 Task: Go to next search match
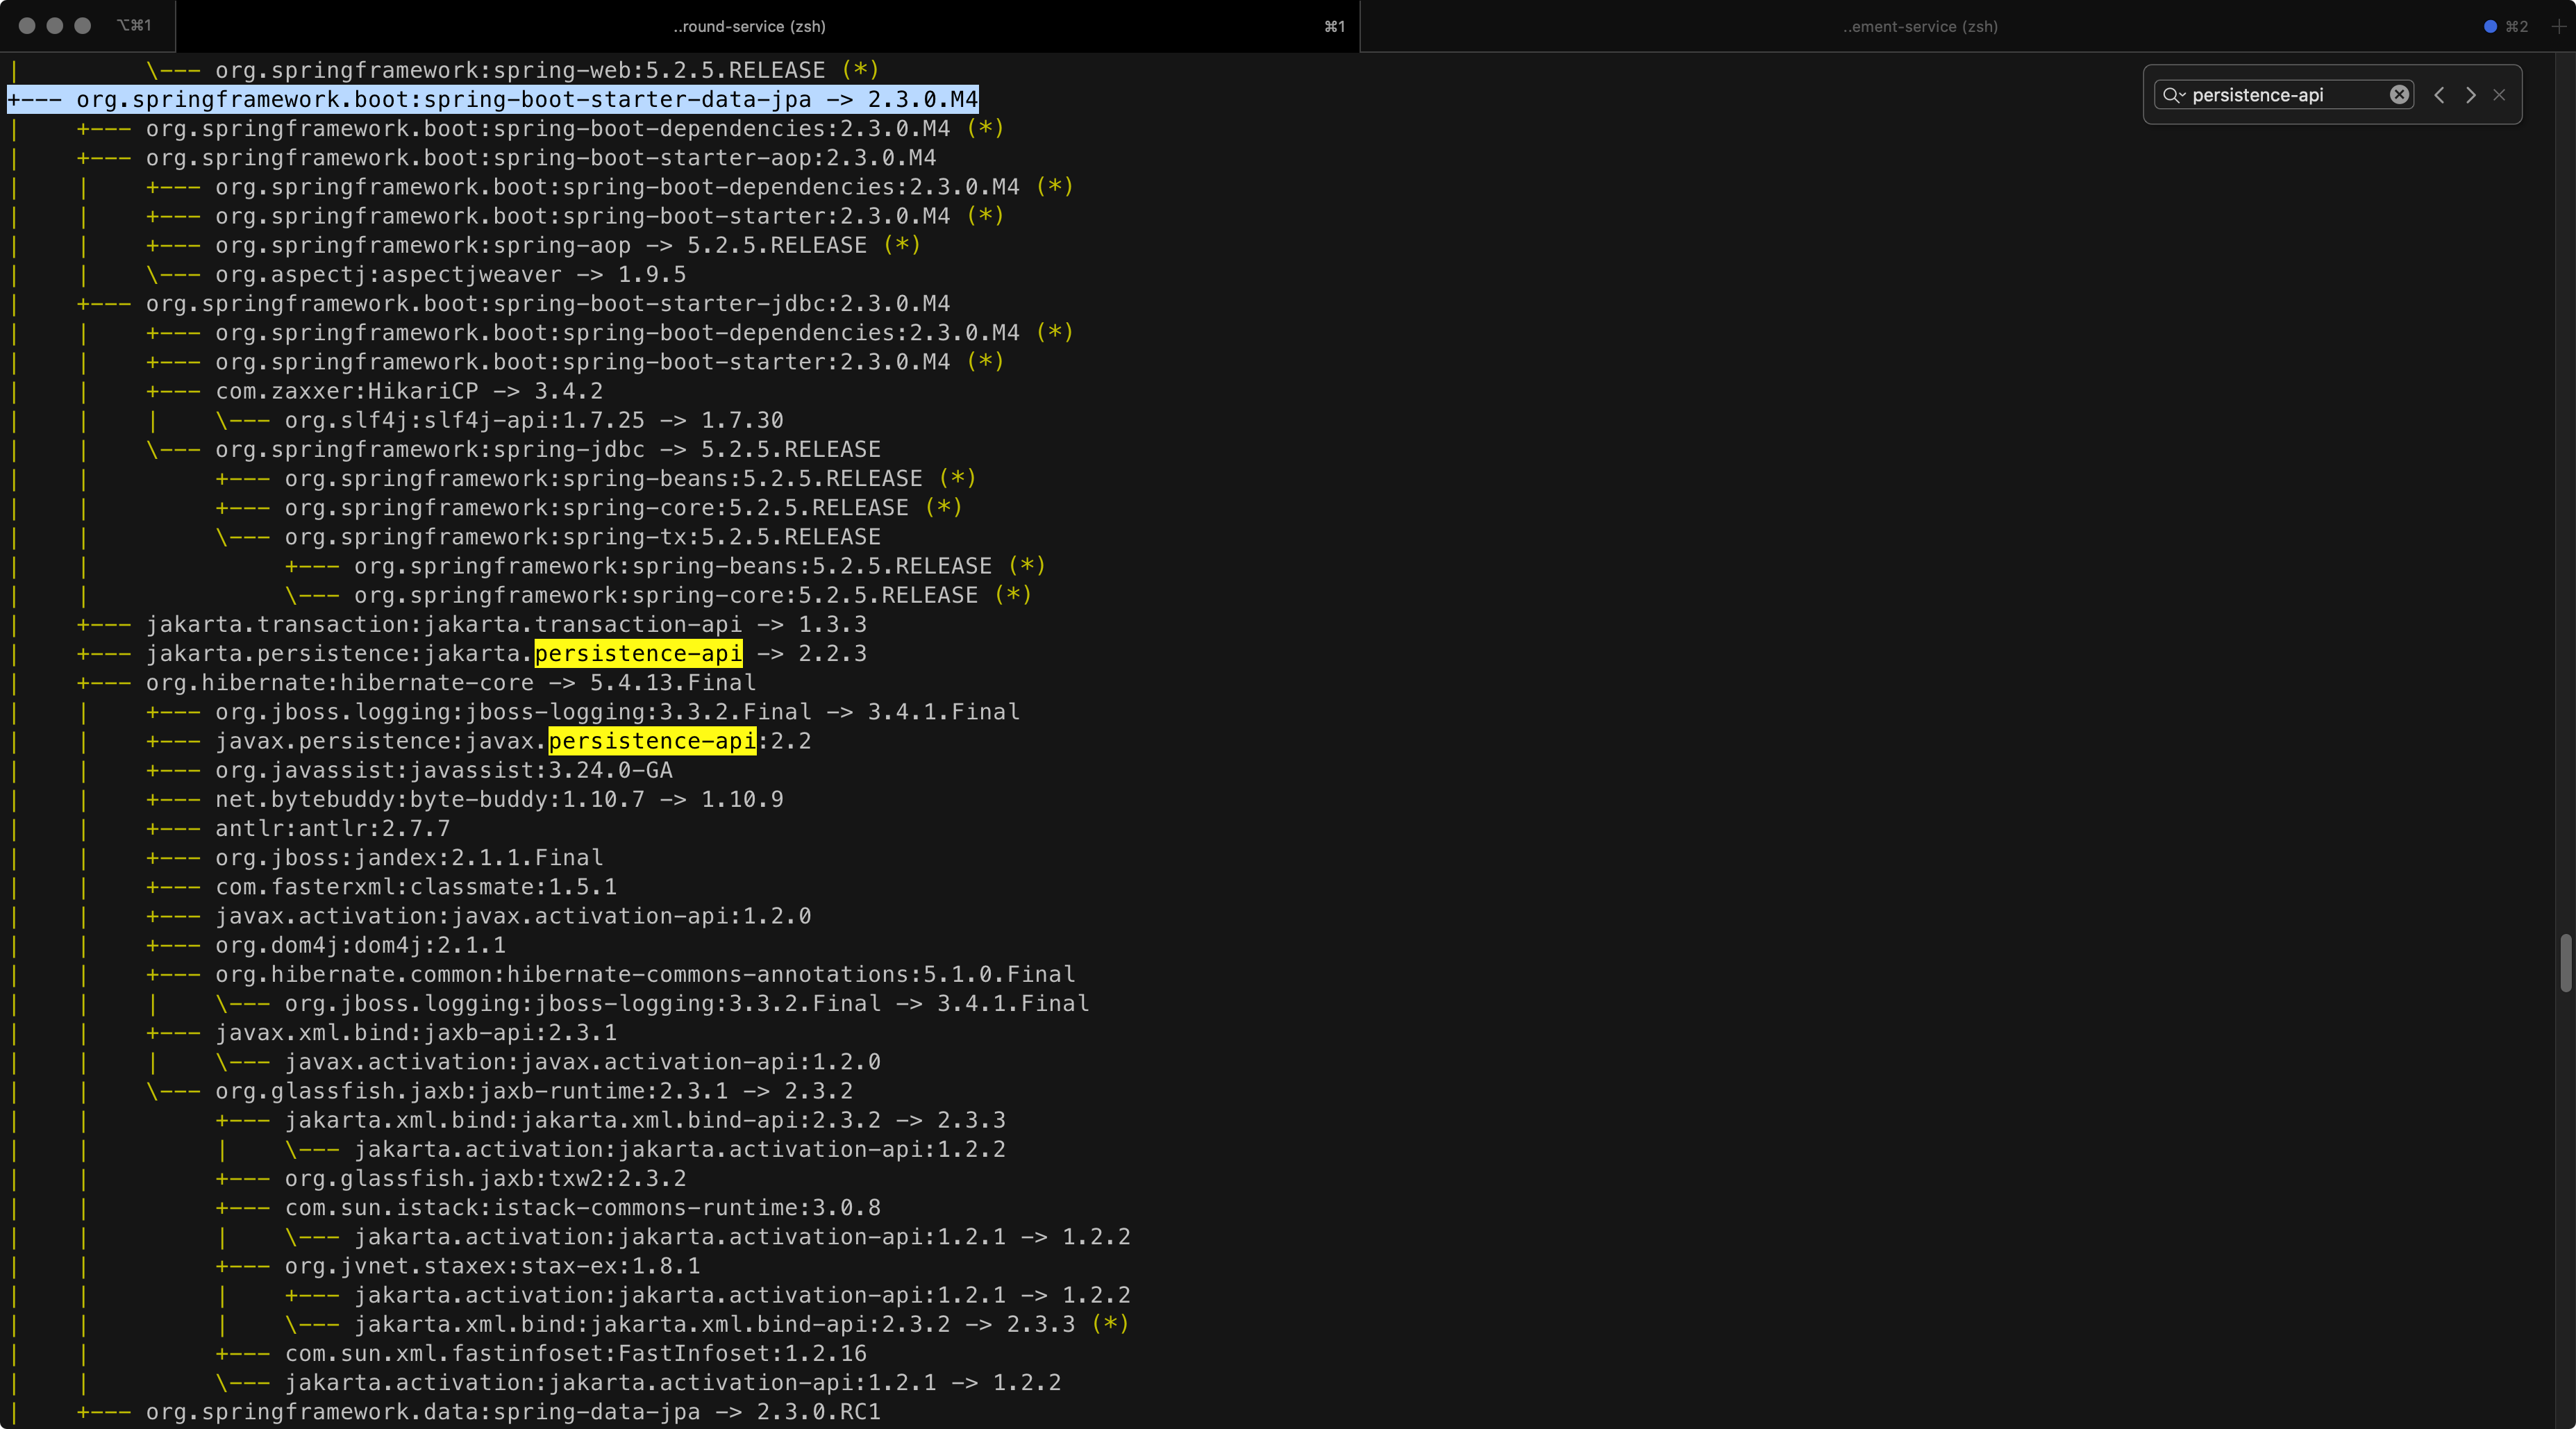pos(2470,95)
